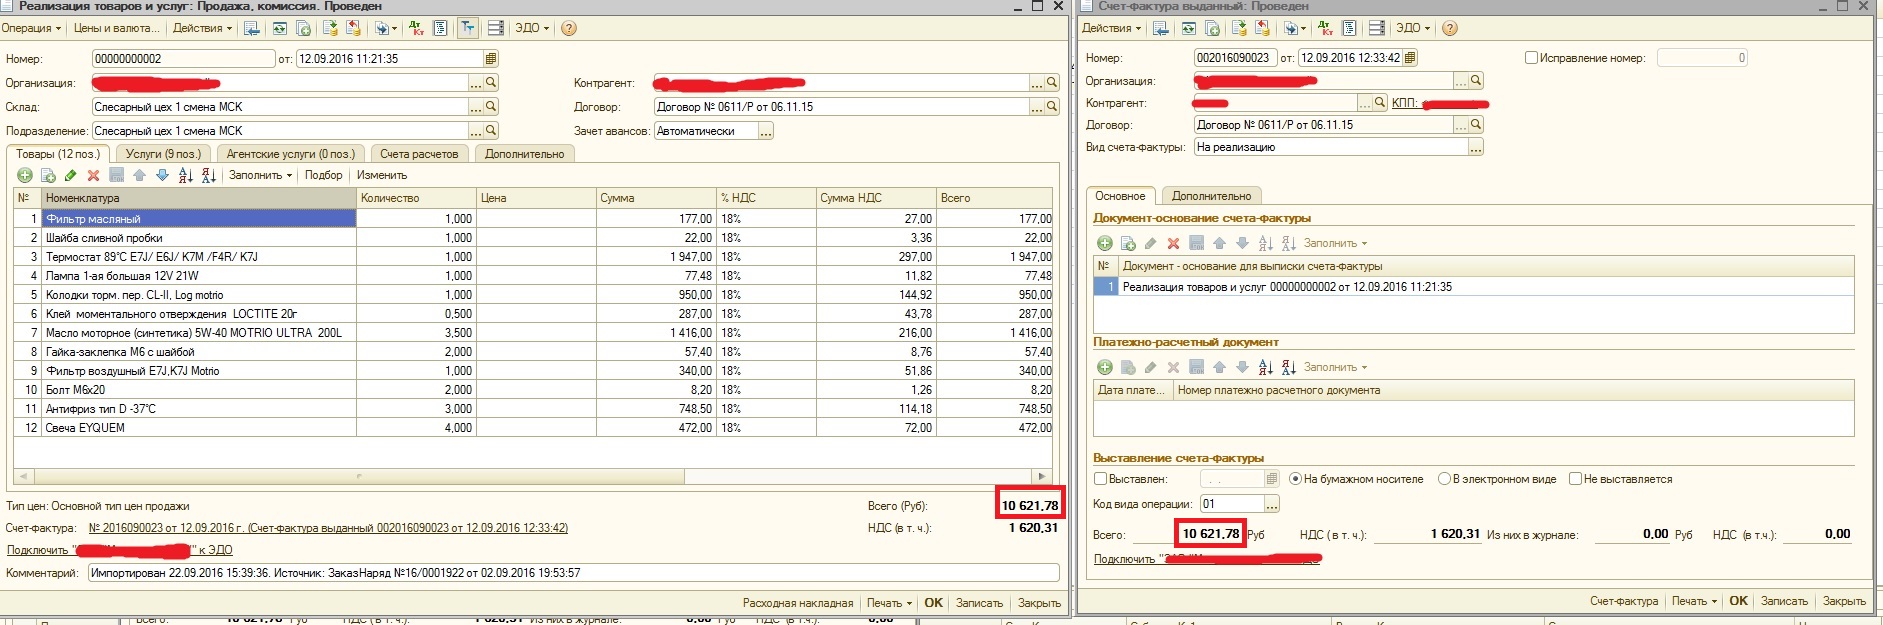Click the goods table horizontal scrollbar thumb

point(357,477)
